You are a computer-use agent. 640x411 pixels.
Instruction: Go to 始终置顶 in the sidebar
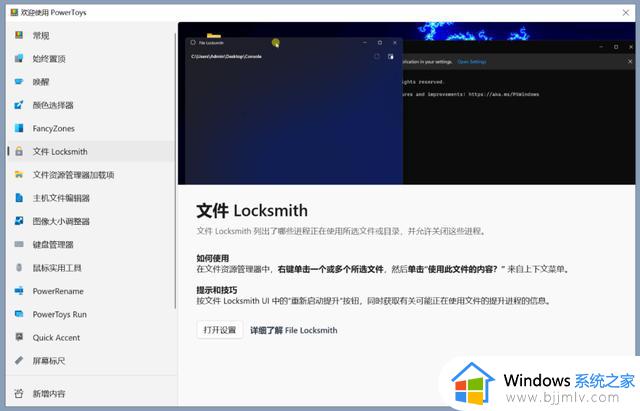point(49,59)
